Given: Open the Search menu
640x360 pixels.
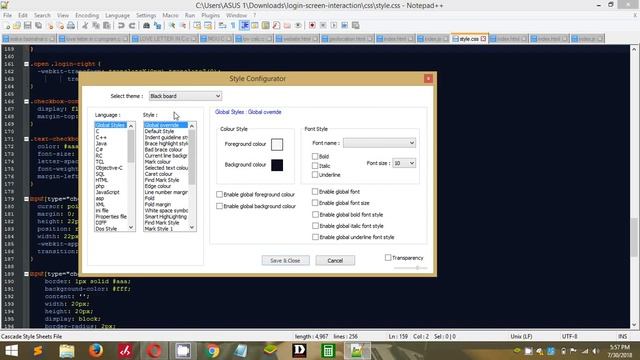Looking at the screenshot, I should (x=42, y=15).
